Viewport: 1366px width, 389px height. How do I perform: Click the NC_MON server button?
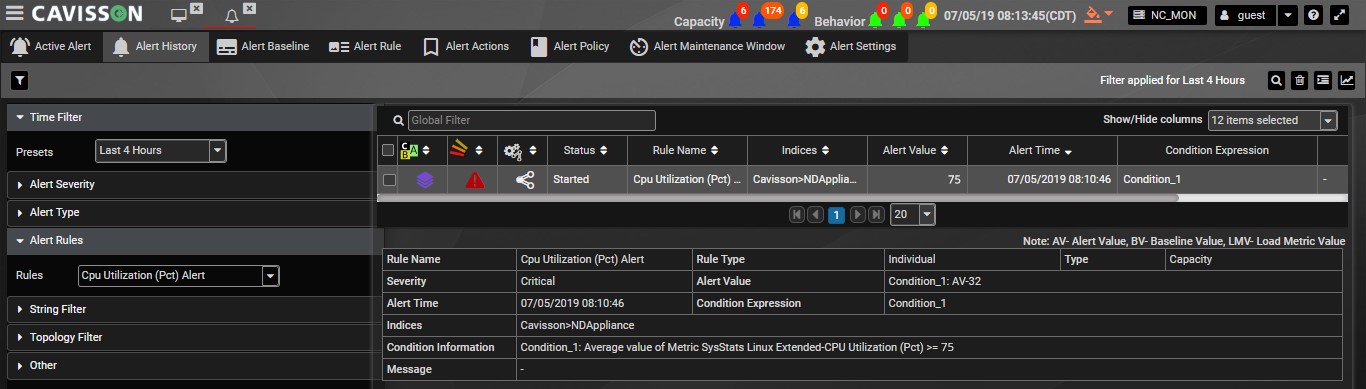tap(1167, 16)
